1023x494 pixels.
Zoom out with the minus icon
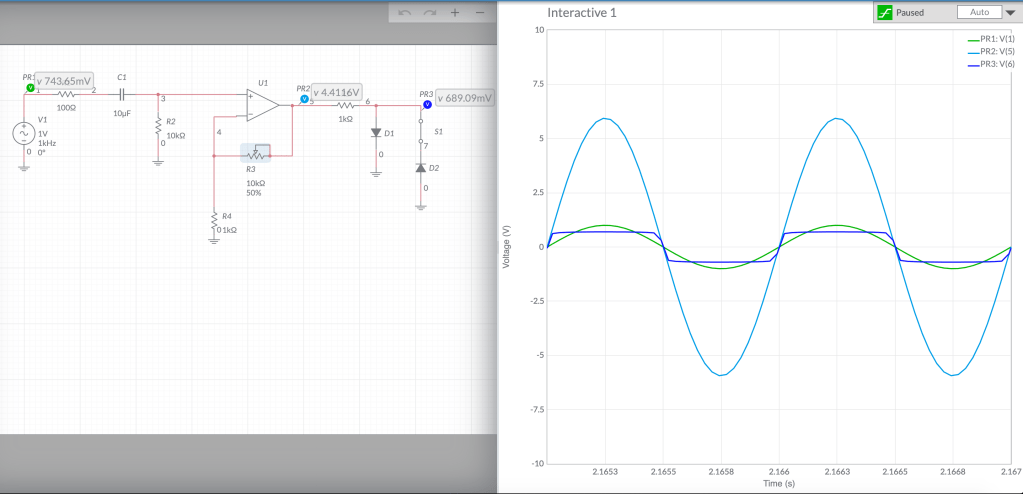coord(480,12)
